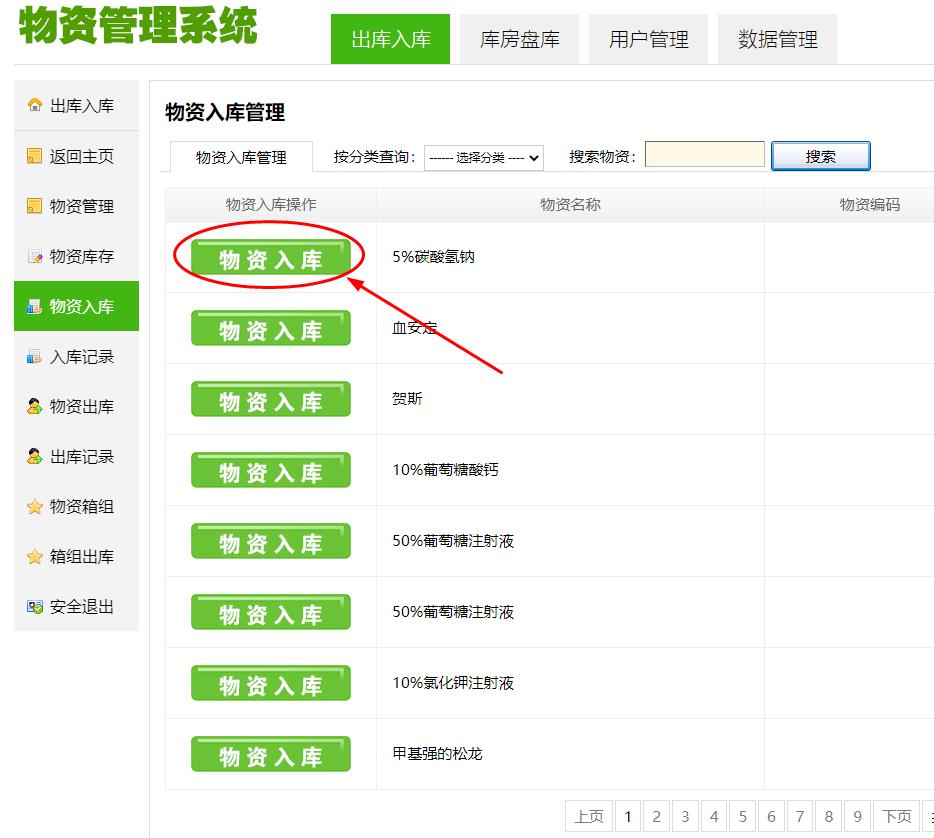Open 物资库存 in the sidebar

(x=76, y=257)
